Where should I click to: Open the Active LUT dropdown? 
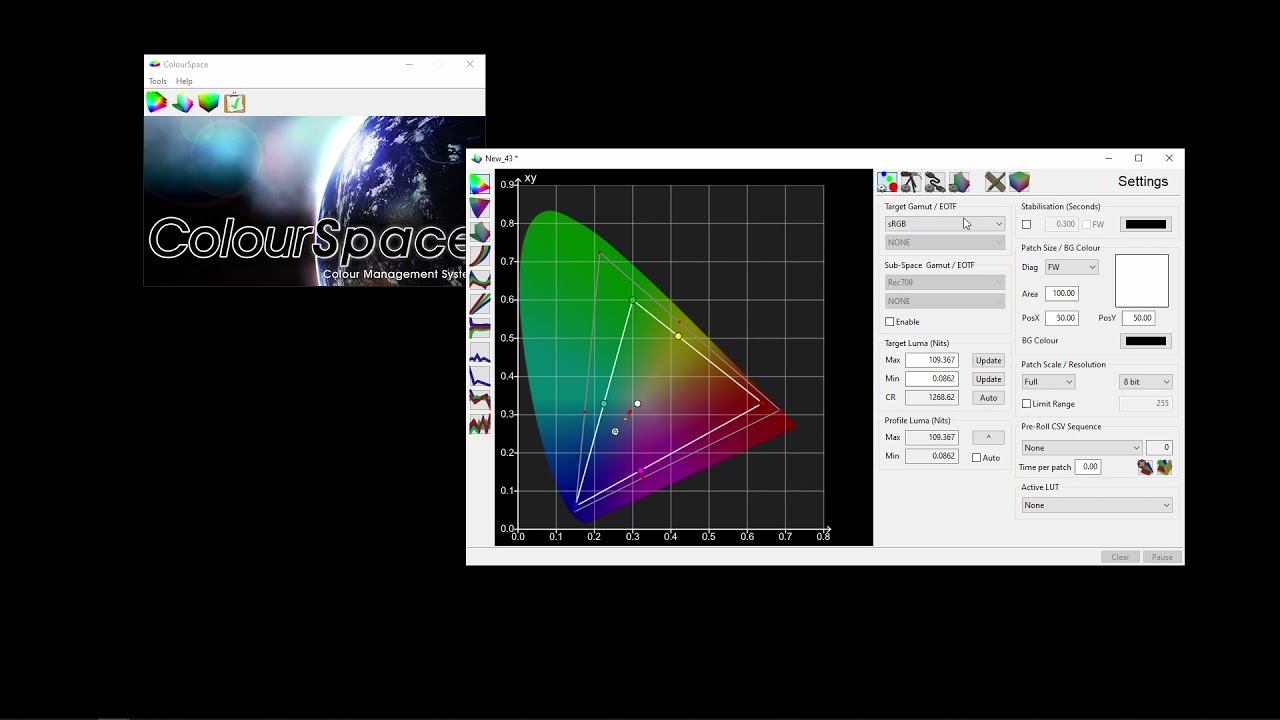[1096, 505]
